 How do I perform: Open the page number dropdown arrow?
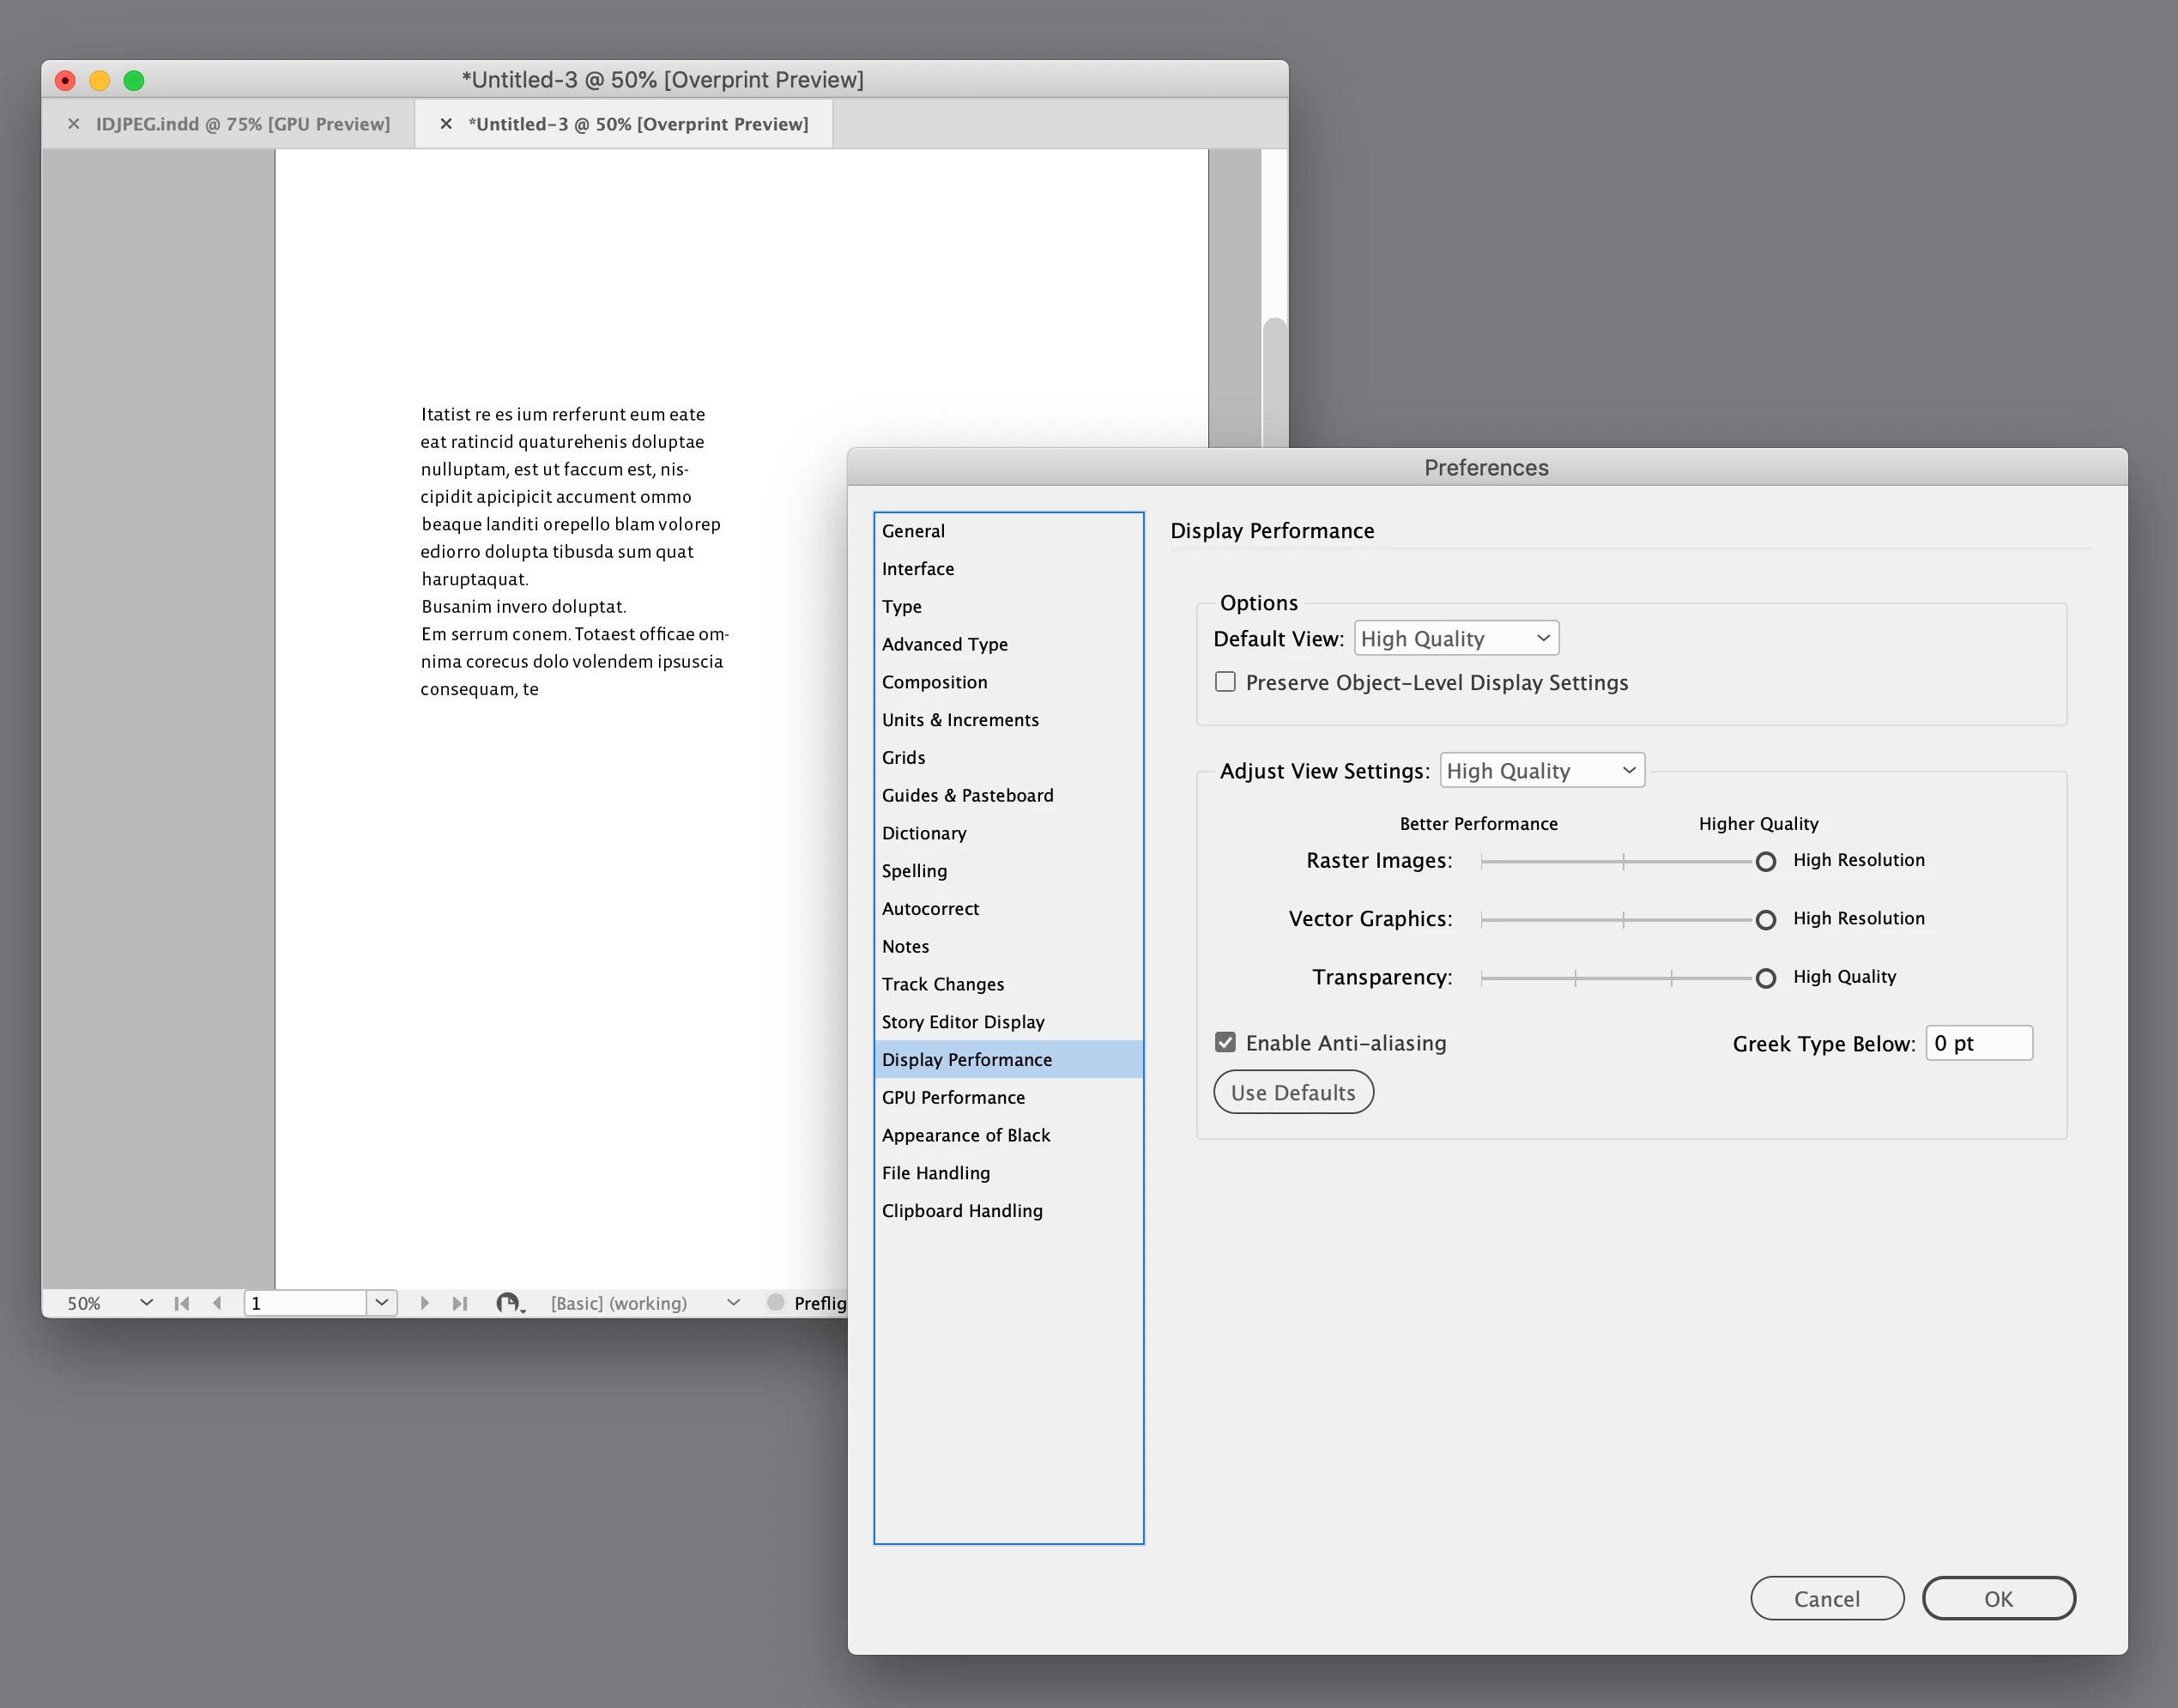[x=381, y=1303]
